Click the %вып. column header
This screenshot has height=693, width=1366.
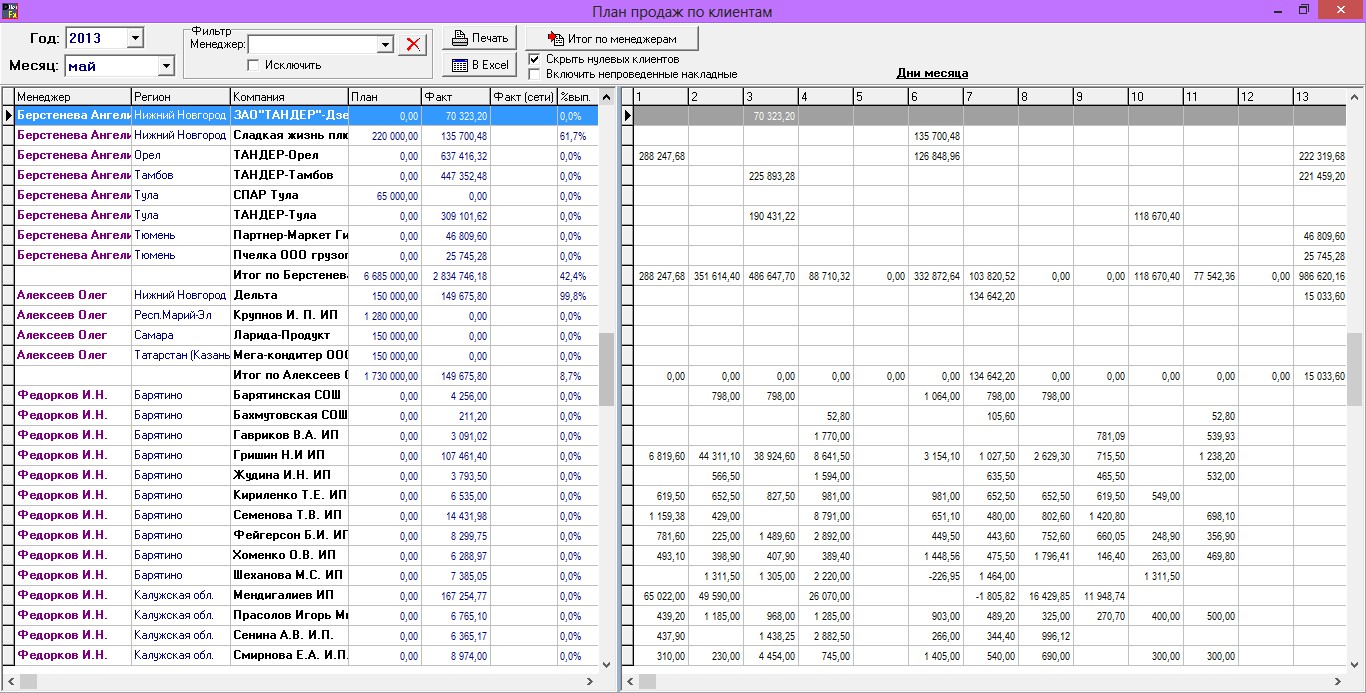coord(577,97)
